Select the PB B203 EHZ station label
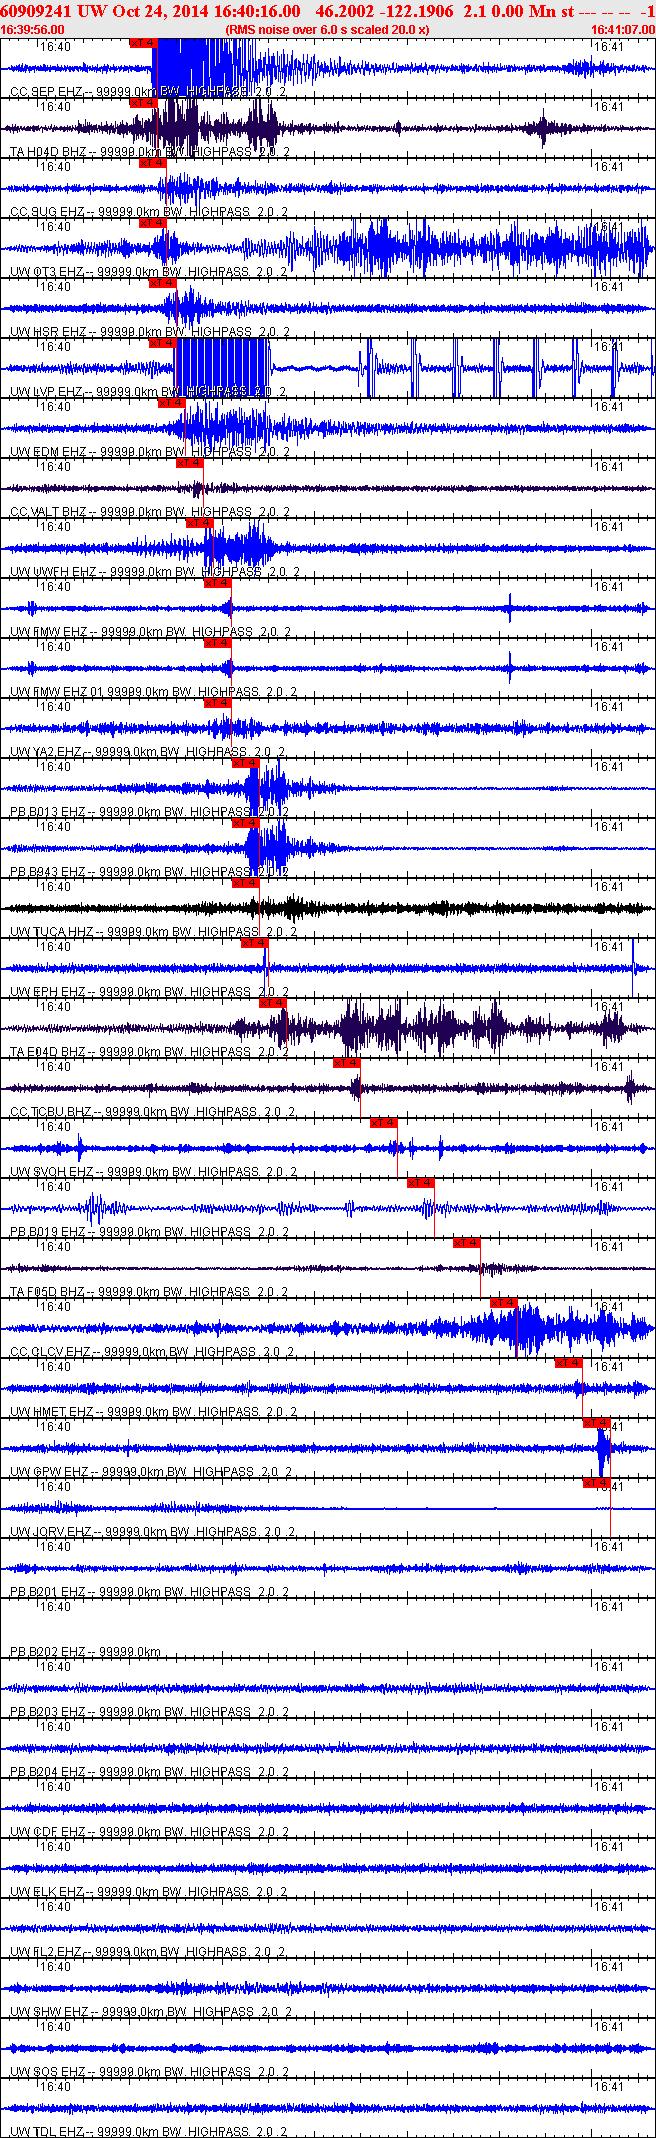 tap(149, 1712)
